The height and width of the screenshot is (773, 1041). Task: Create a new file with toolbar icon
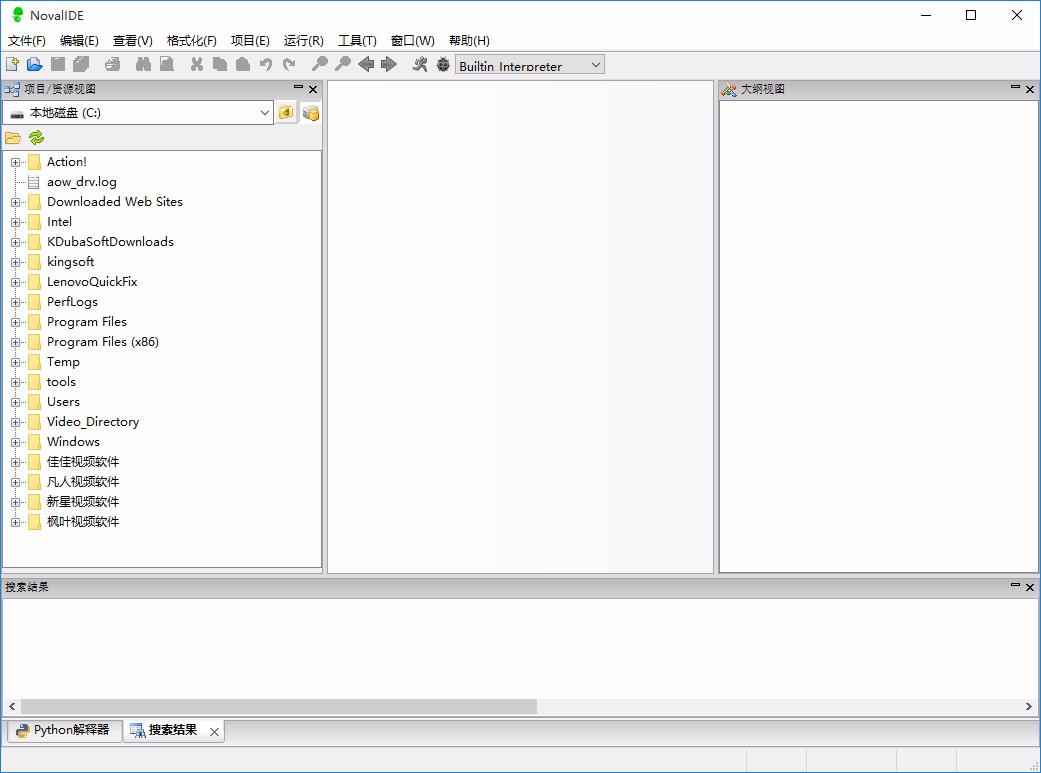pyautogui.click(x=12, y=64)
